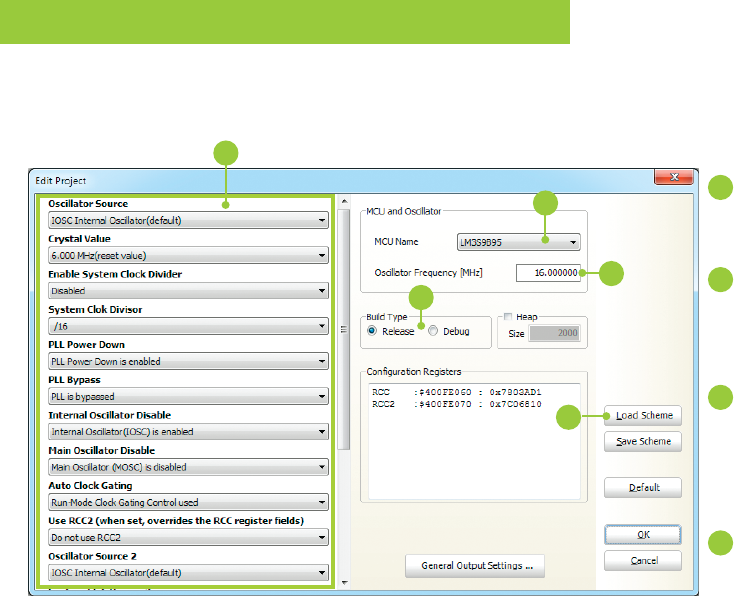Expand the PLL Power Down dropdown
The height and width of the screenshot is (596, 734).
click(x=188, y=361)
